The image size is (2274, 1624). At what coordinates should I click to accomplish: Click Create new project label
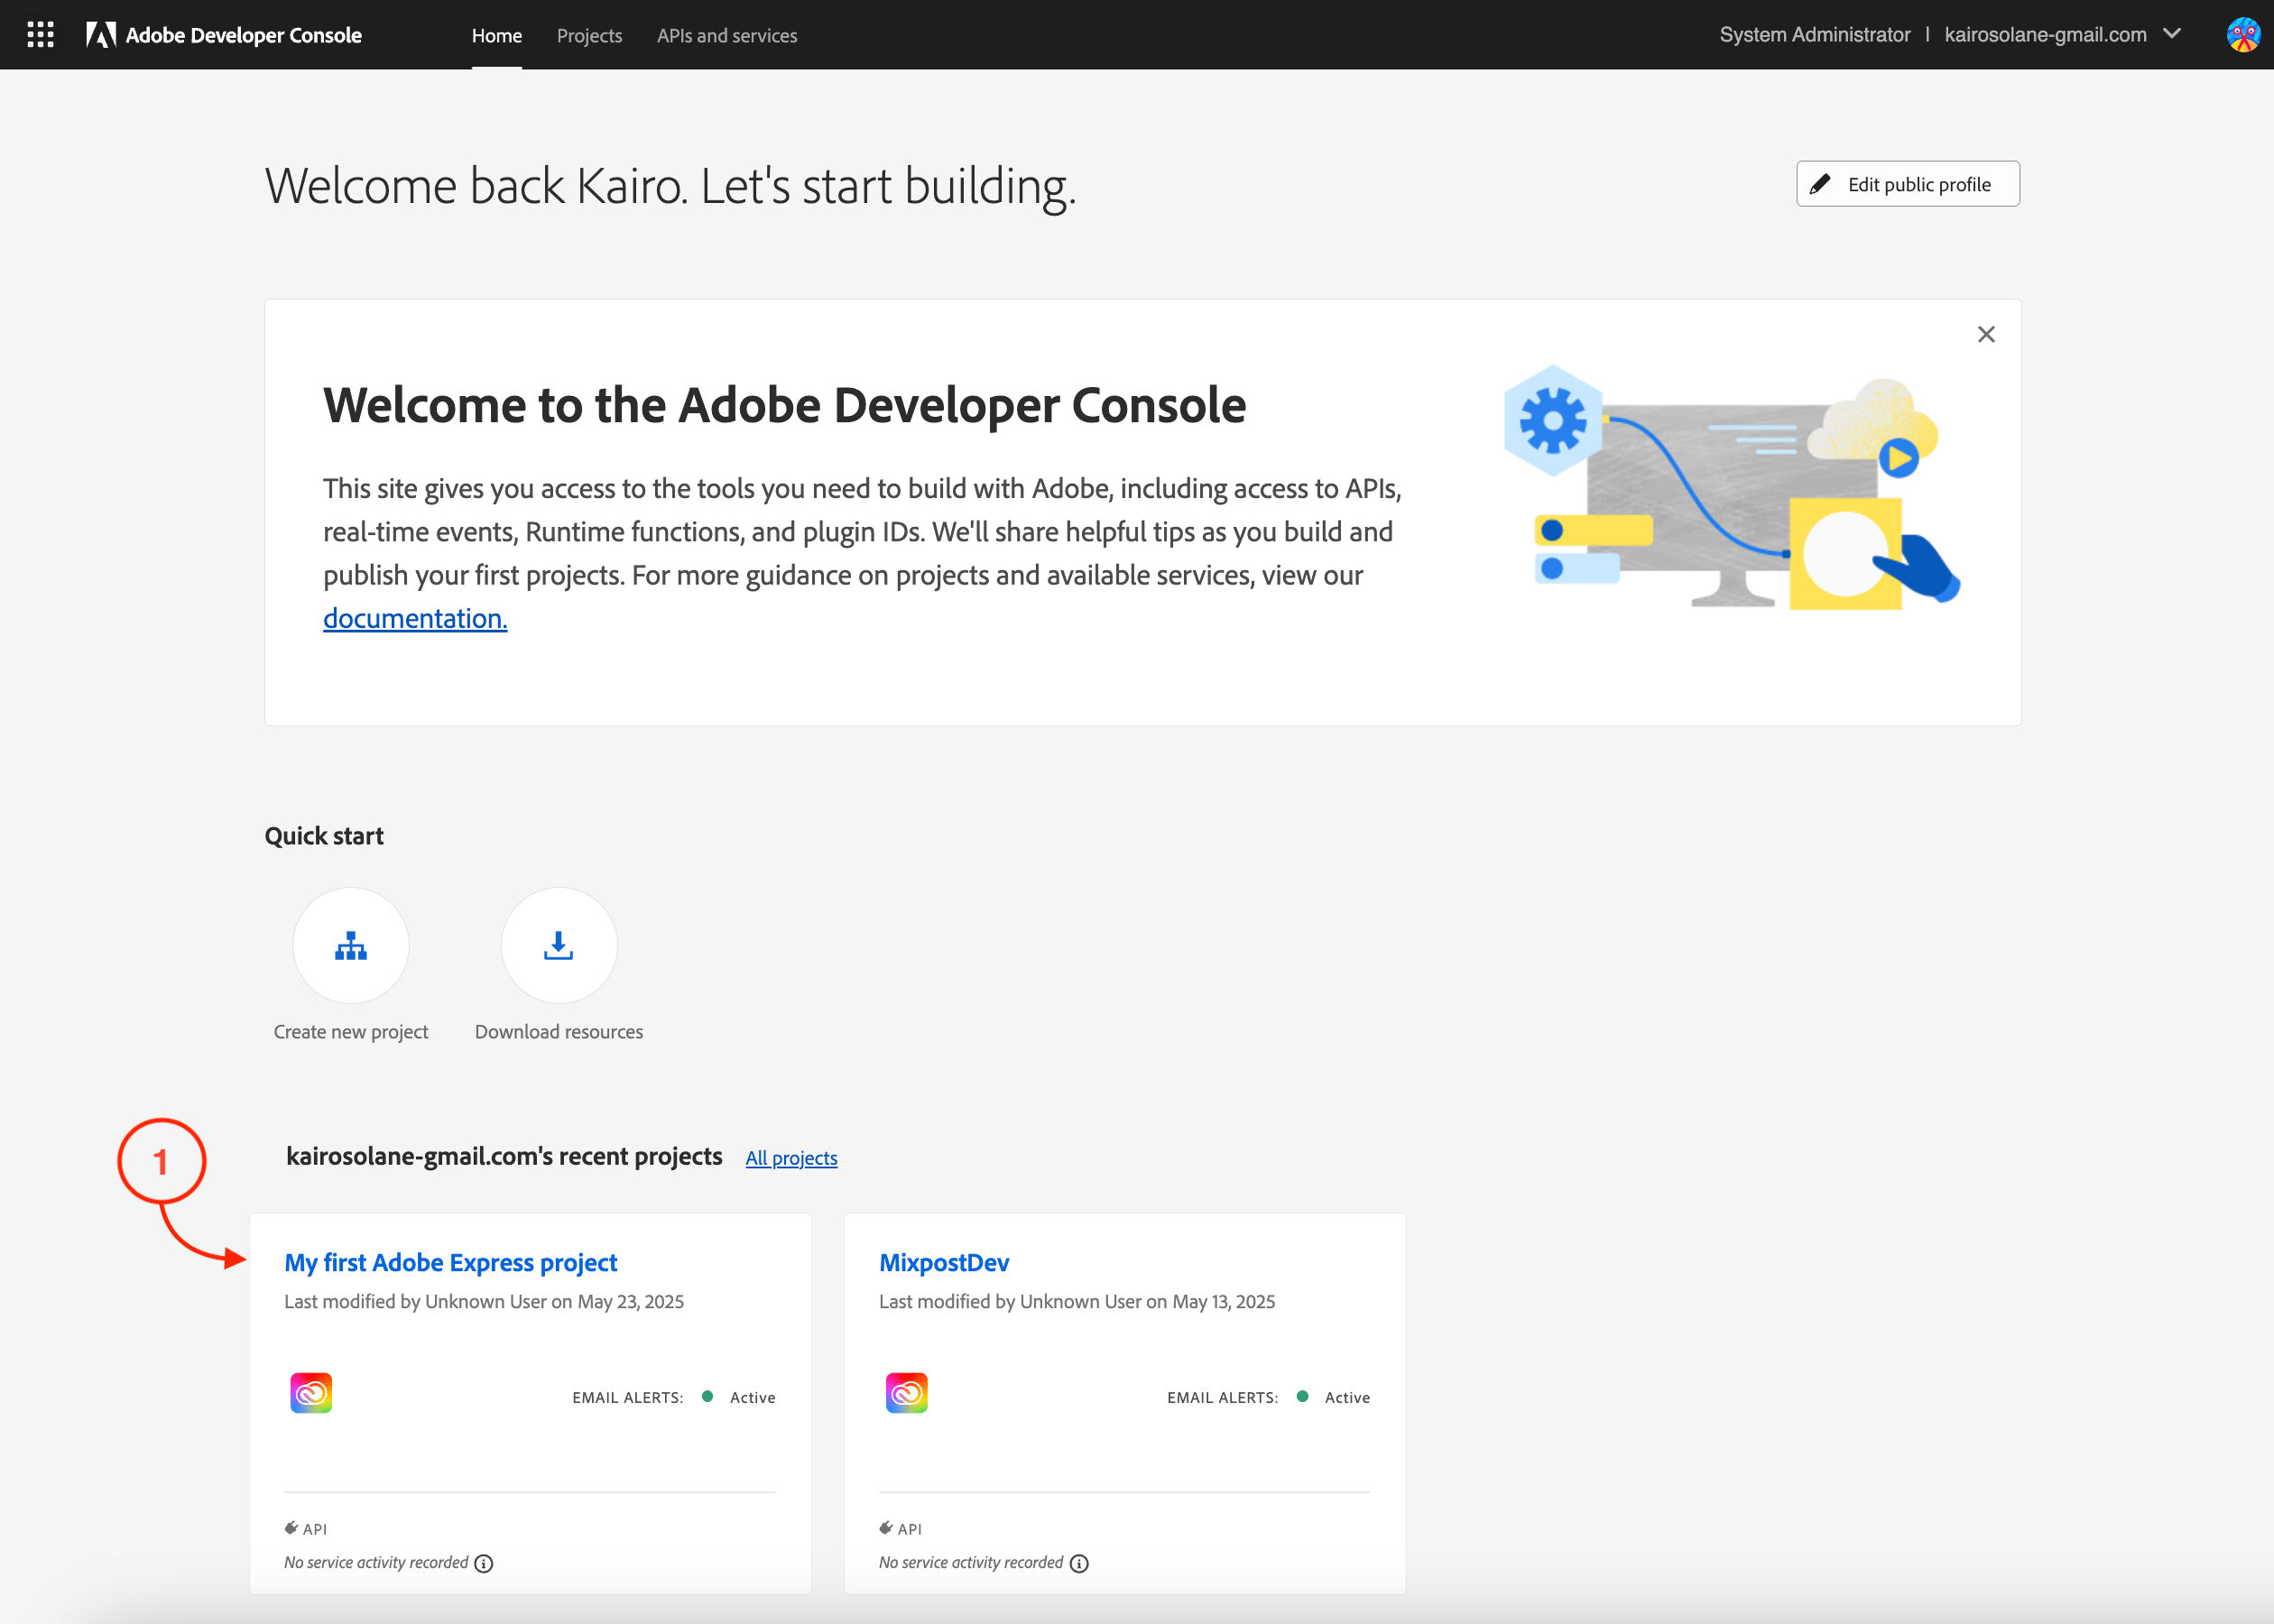[351, 1032]
